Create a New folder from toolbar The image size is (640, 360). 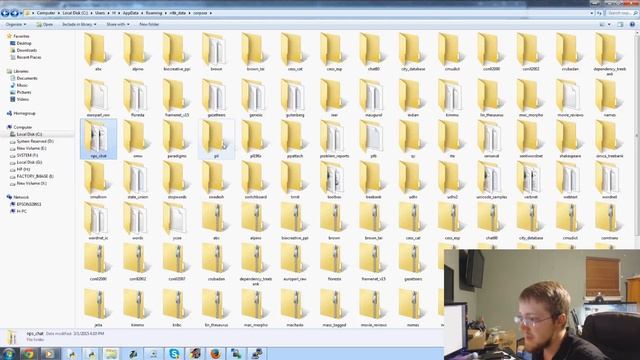pyautogui.click(x=149, y=24)
